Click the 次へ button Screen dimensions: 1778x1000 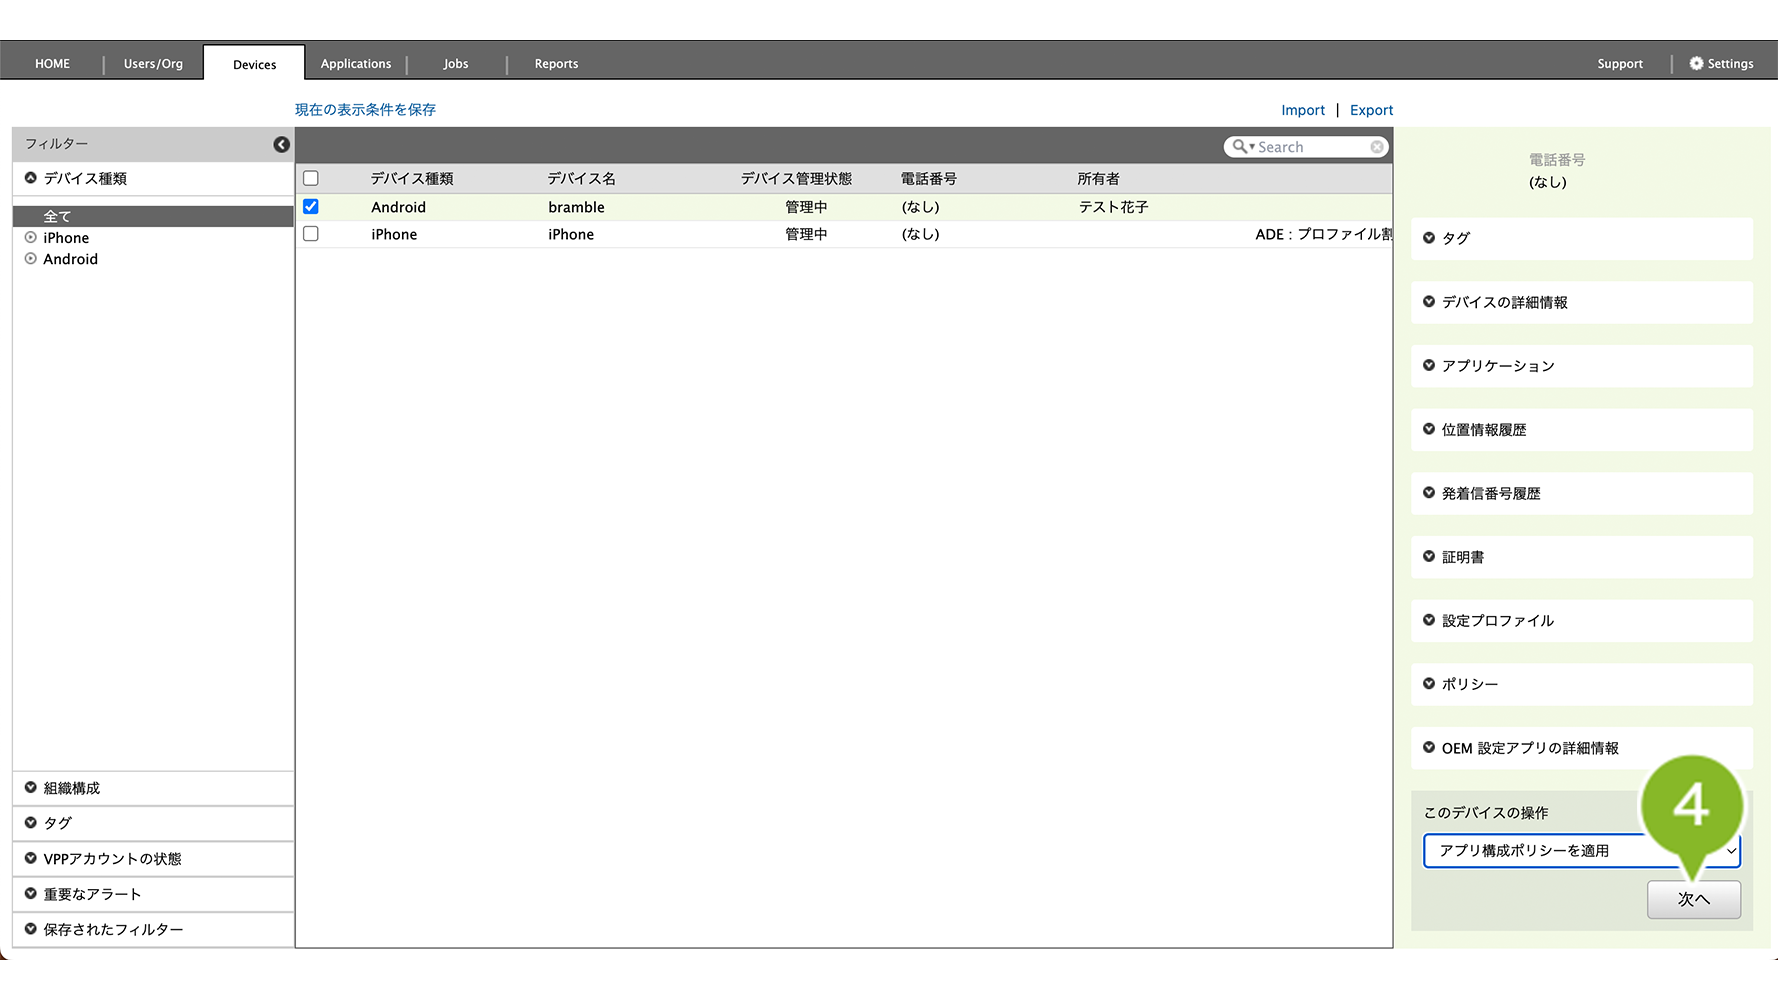[1693, 899]
